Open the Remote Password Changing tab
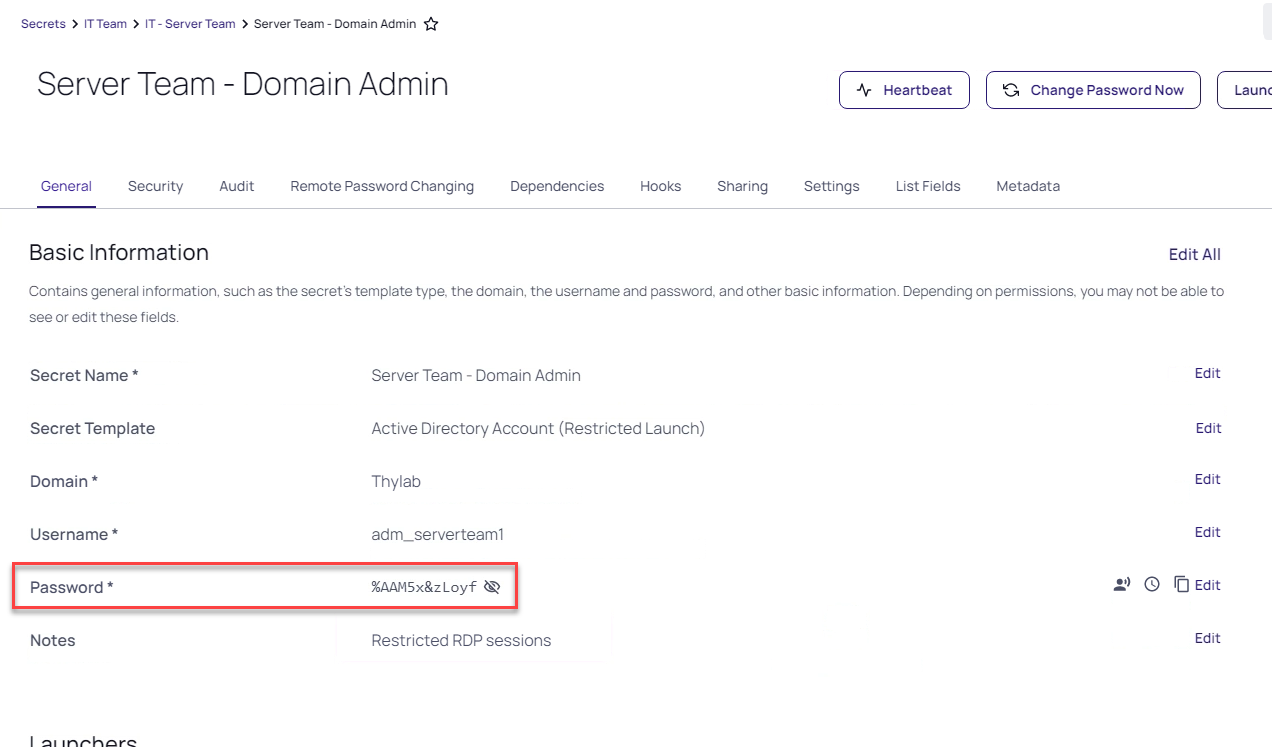Image resolution: width=1272 pixels, height=747 pixels. coord(382,186)
